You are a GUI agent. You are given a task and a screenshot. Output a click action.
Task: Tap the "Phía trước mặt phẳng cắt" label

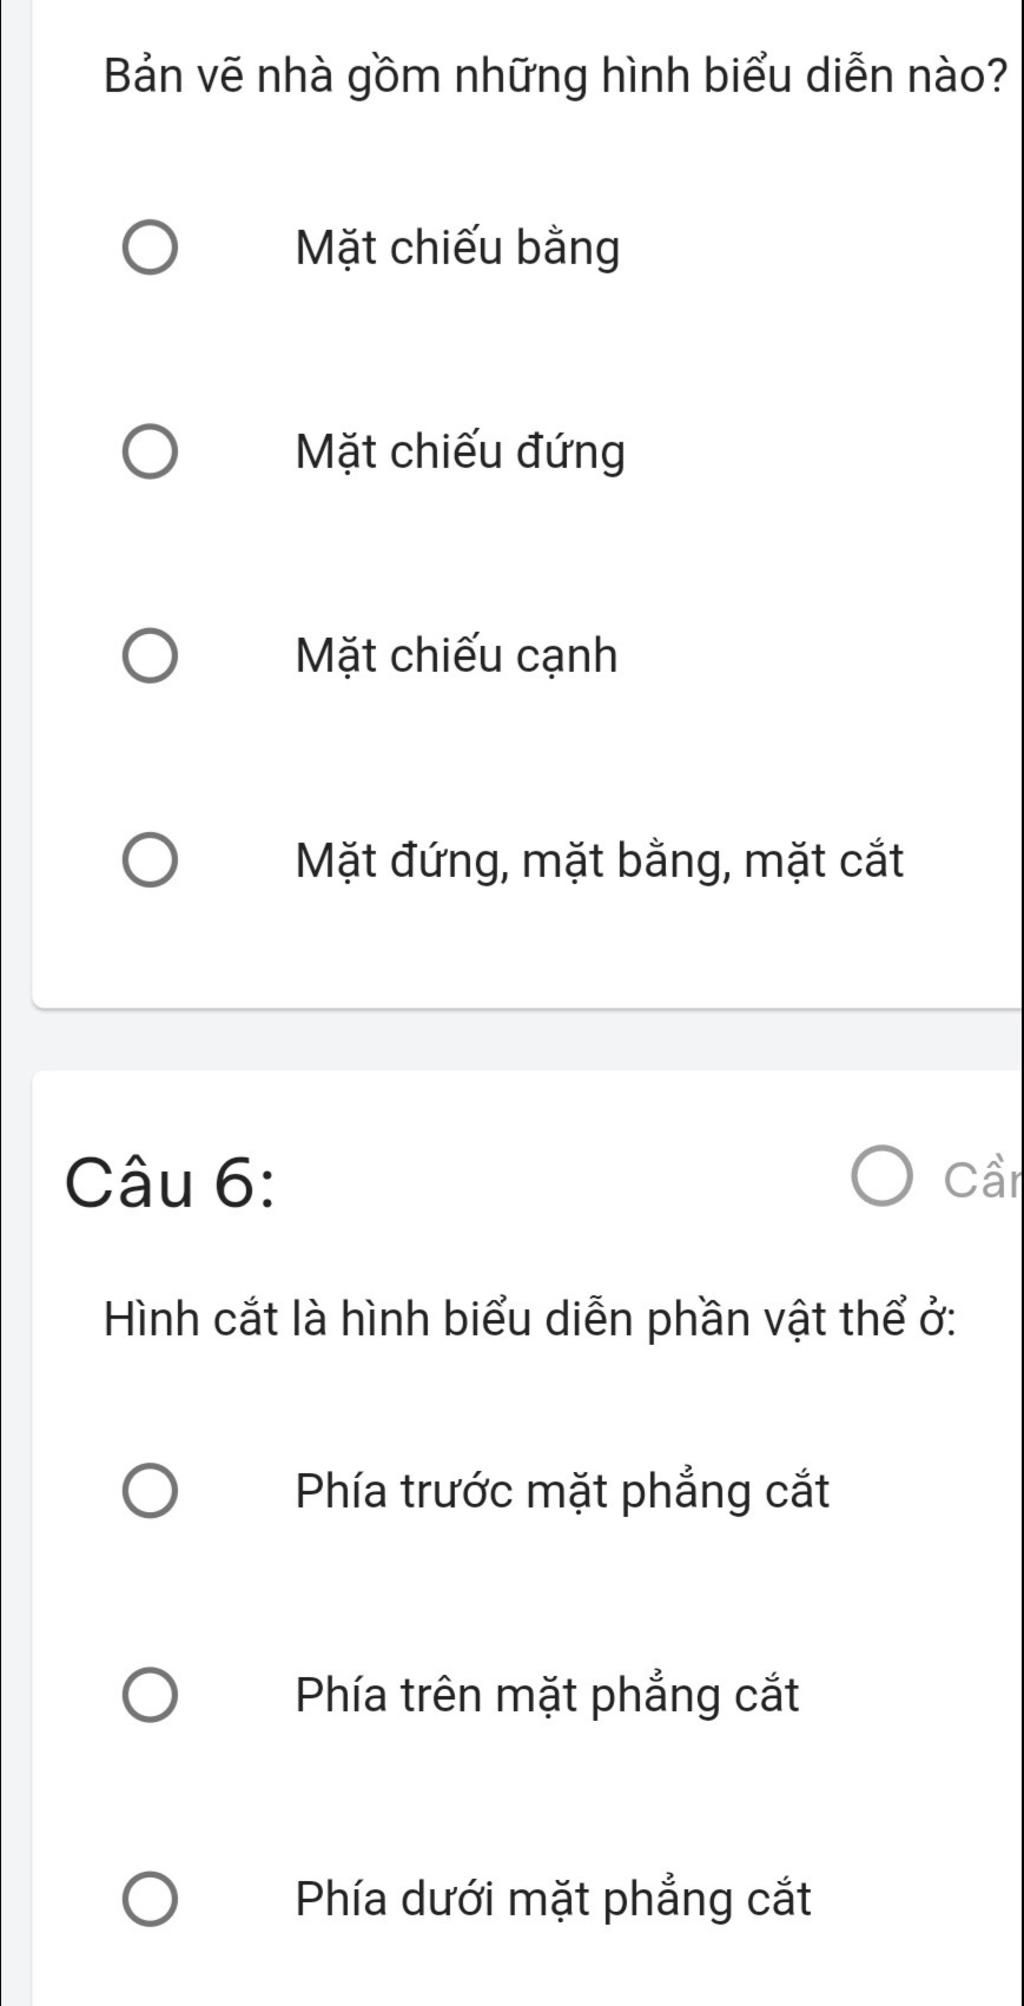click(x=563, y=1491)
